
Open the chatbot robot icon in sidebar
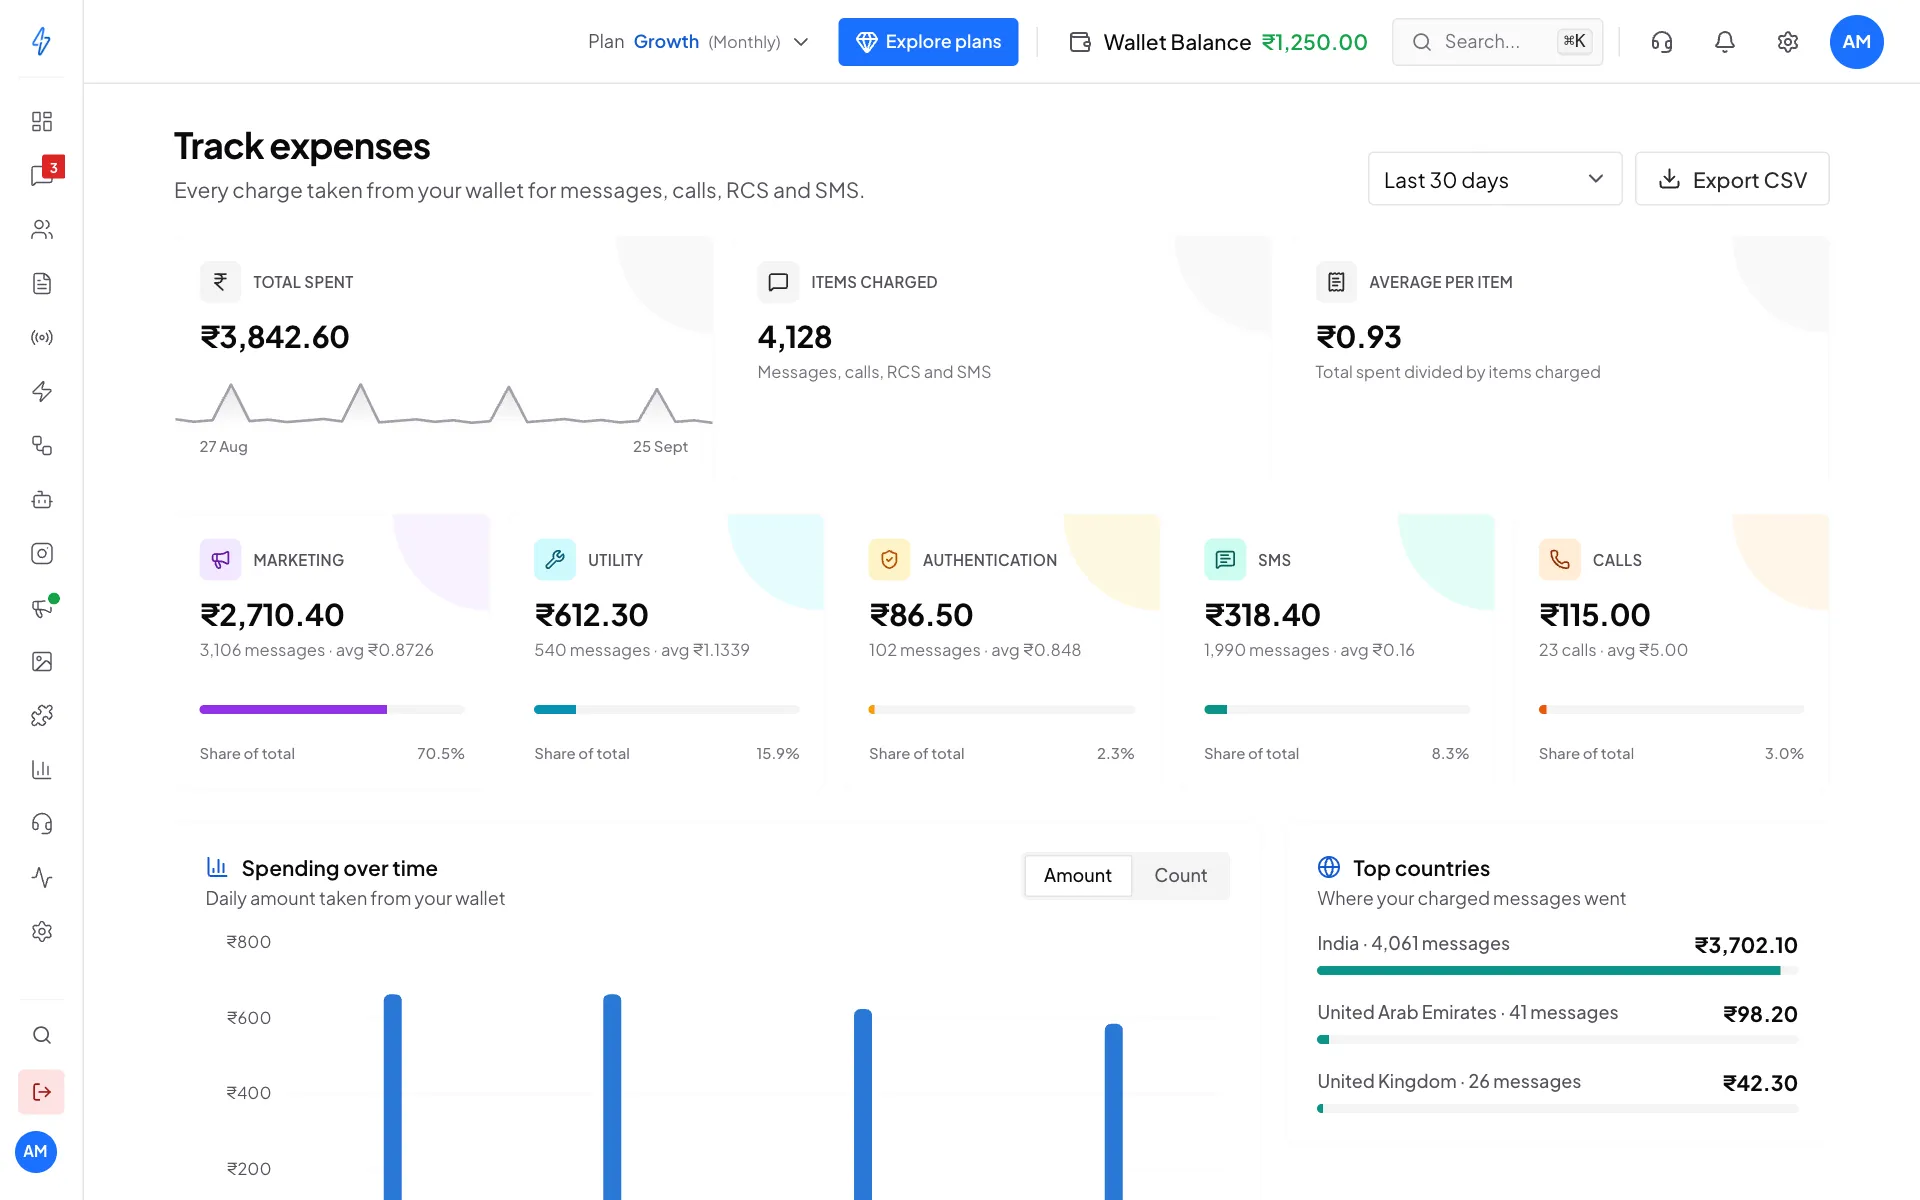tap(41, 499)
